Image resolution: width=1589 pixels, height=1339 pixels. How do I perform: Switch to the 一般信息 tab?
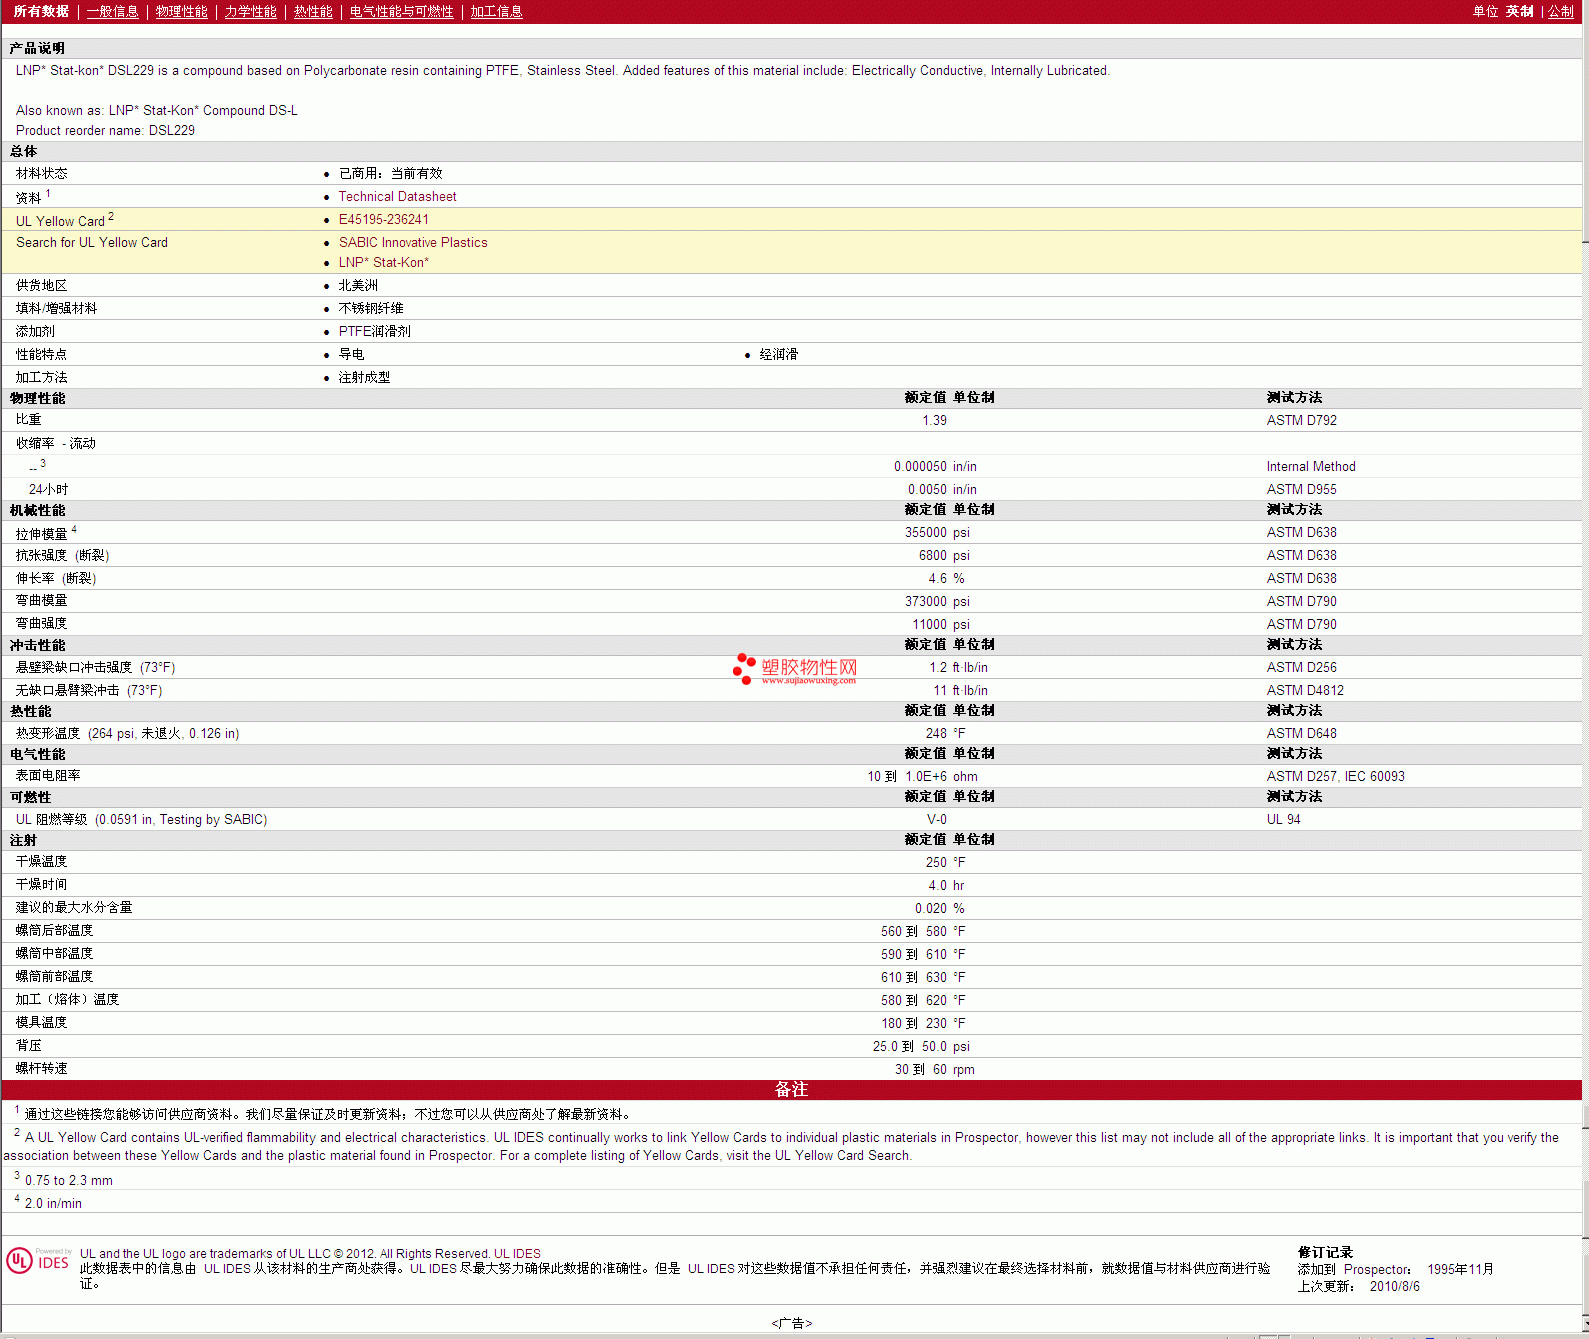pos(112,11)
